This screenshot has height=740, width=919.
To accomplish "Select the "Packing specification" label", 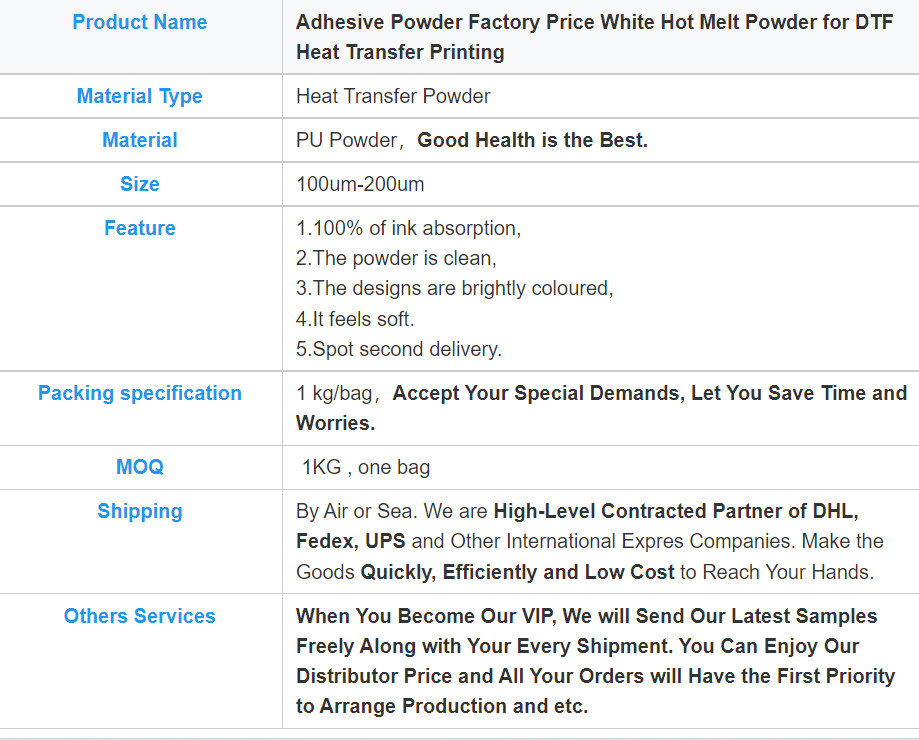I will 140,394.
